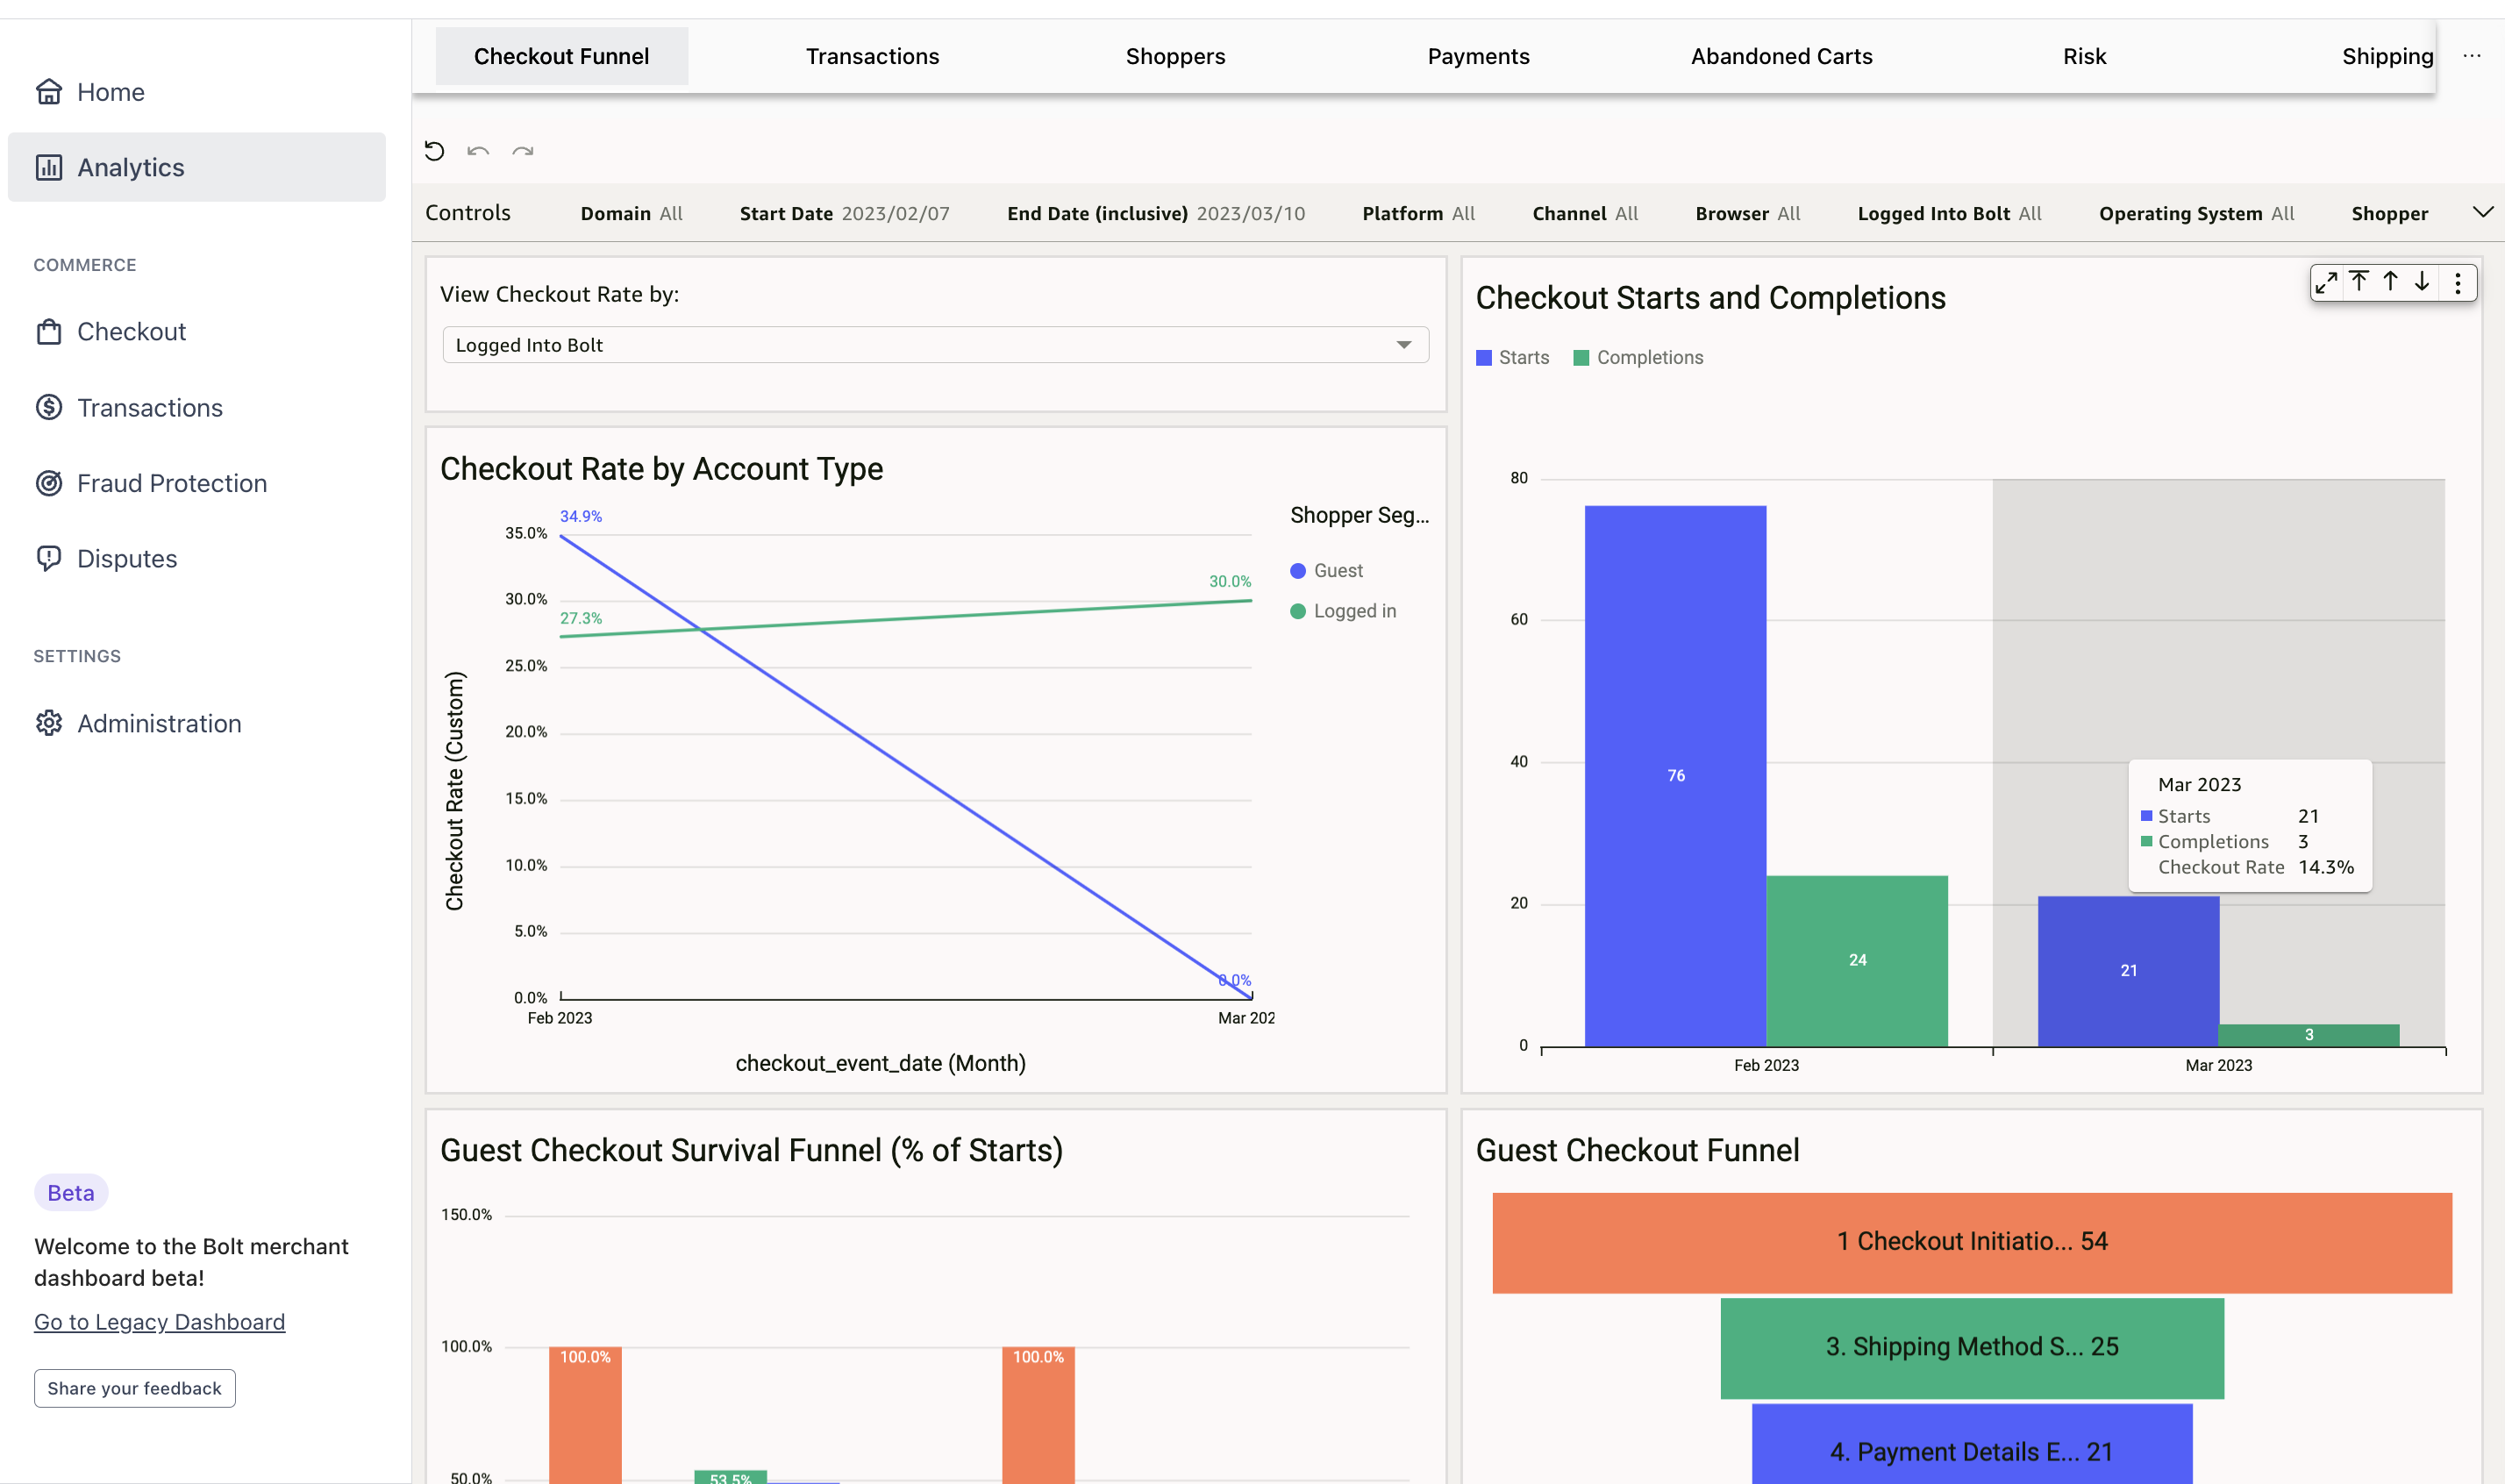Maximize the Checkout Starts and Completions chart
Screen dimensions: 2505x1484
pyautogui.click(x=2327, y=283)
